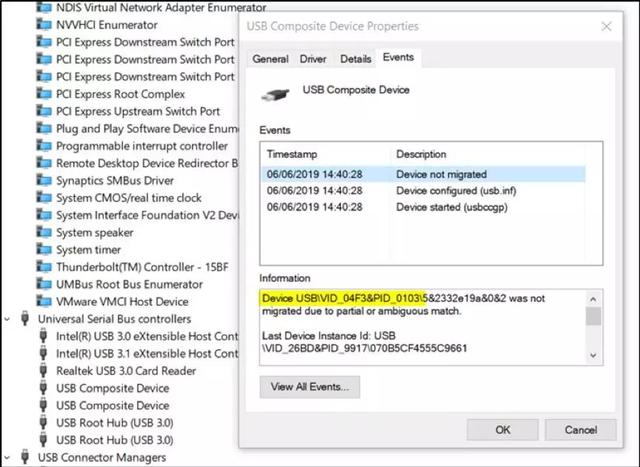Select the second USB Composite Device tree item
Viewport: 640px width, 467px height.
point(113,405)
